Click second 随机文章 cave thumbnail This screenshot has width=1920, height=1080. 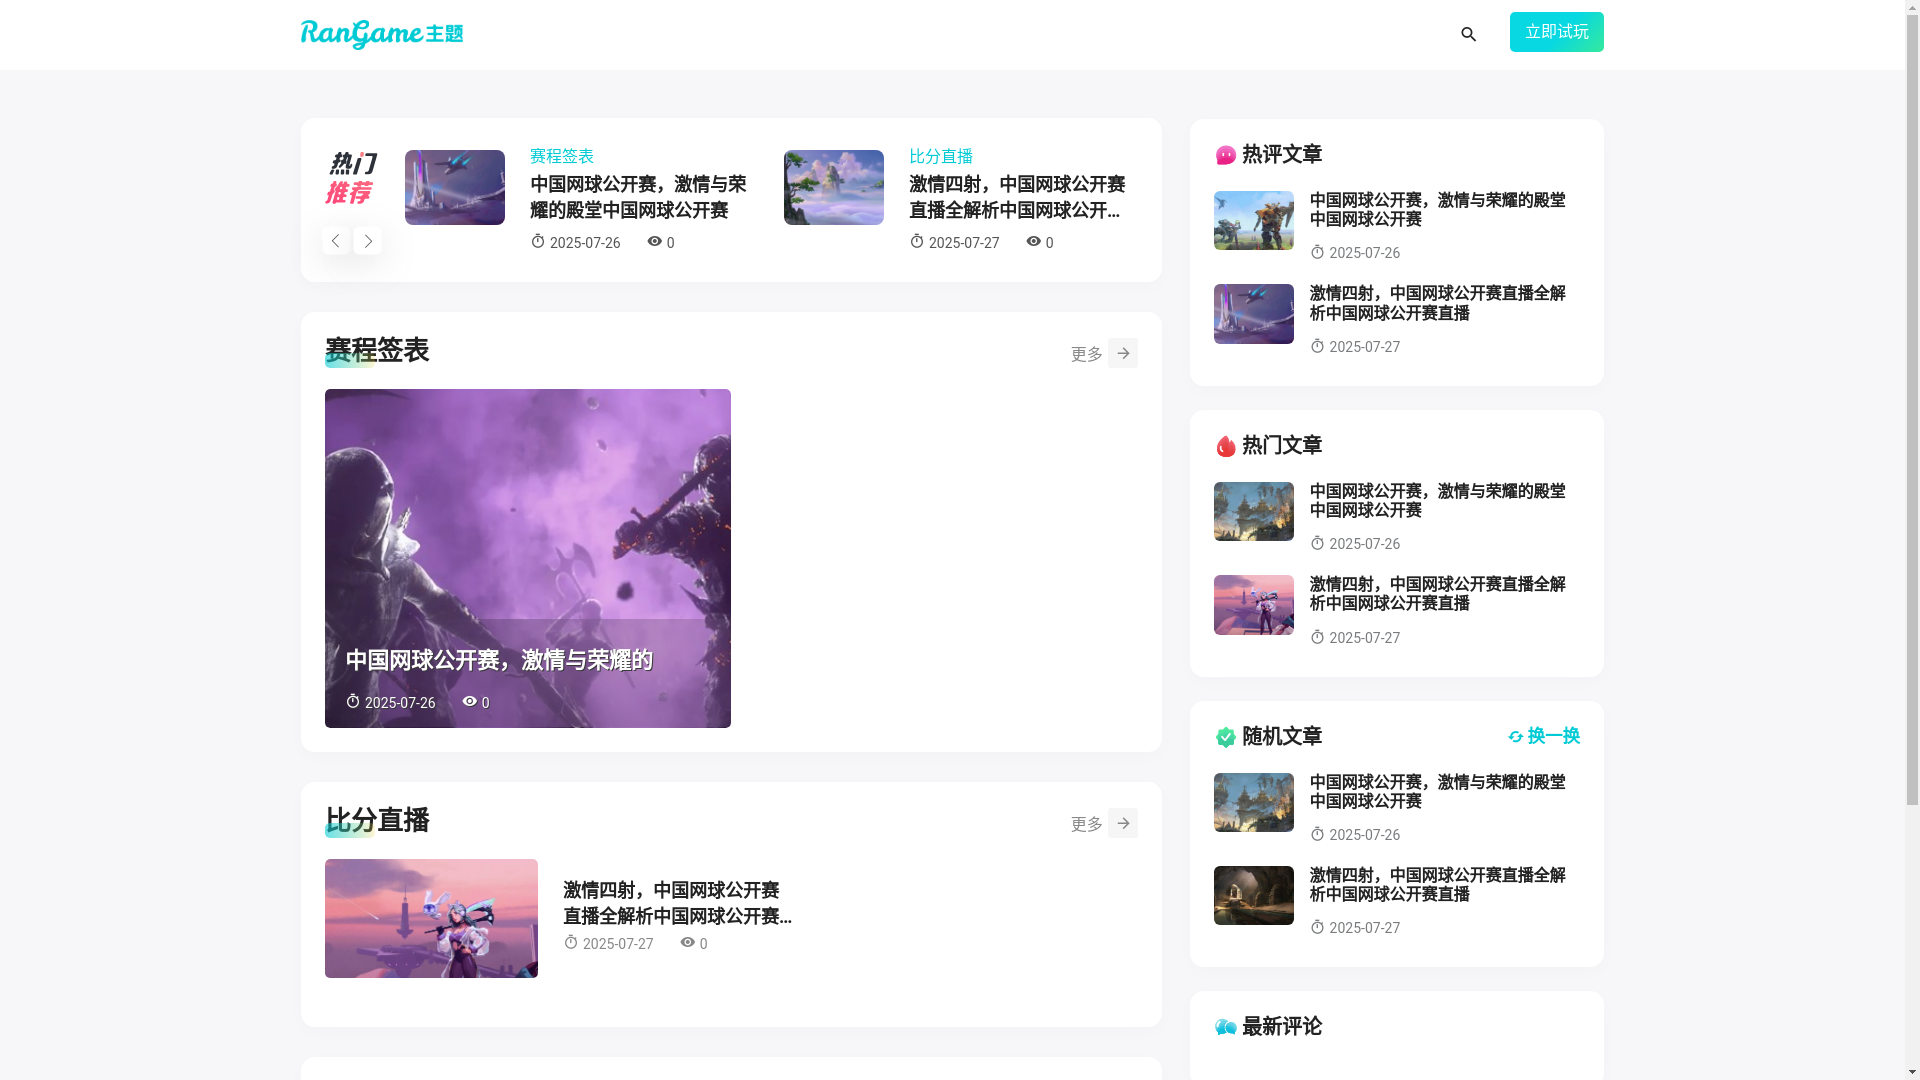[1253, 895]
